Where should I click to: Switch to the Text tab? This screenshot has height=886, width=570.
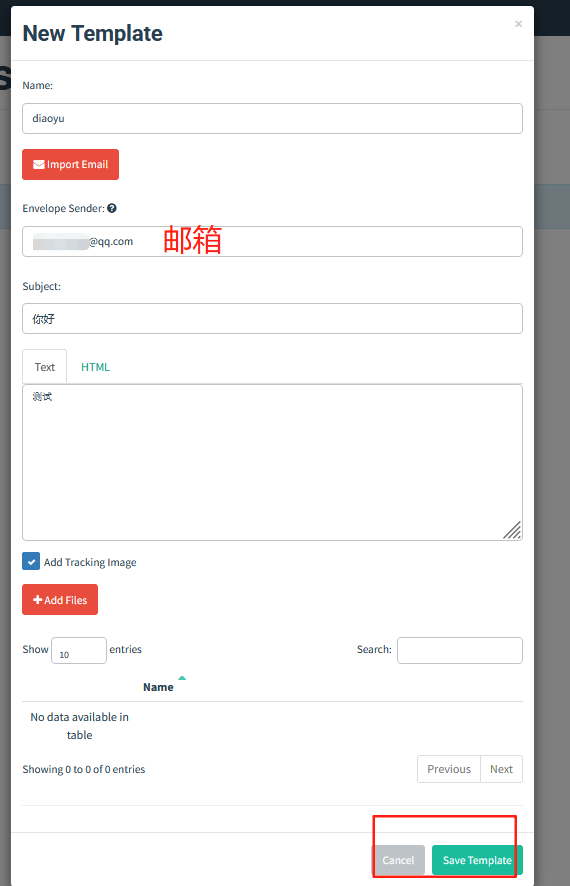[45, 367]
